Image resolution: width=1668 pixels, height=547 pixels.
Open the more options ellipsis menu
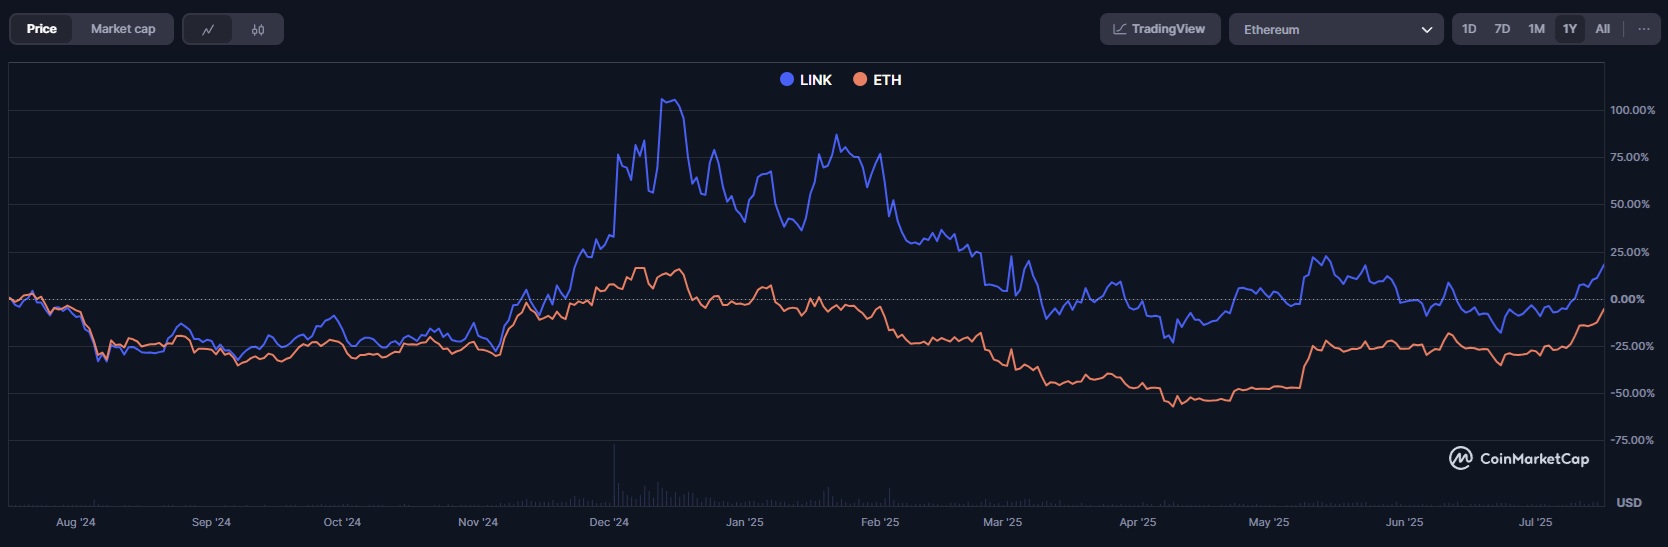(1643, 29)
